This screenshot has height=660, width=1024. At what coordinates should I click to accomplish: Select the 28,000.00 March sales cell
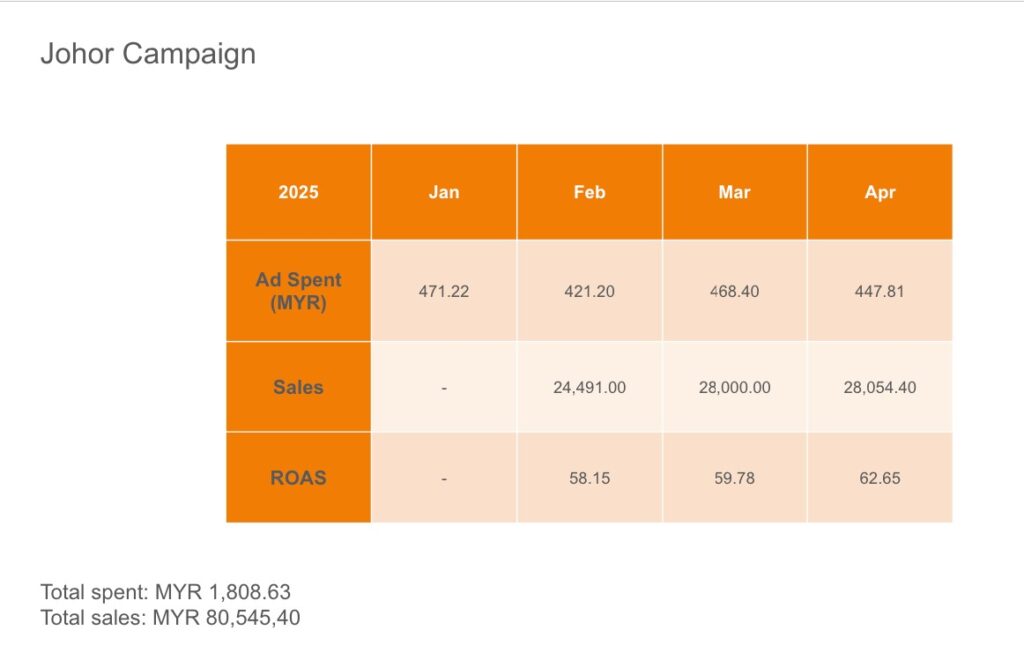(734, 387)
